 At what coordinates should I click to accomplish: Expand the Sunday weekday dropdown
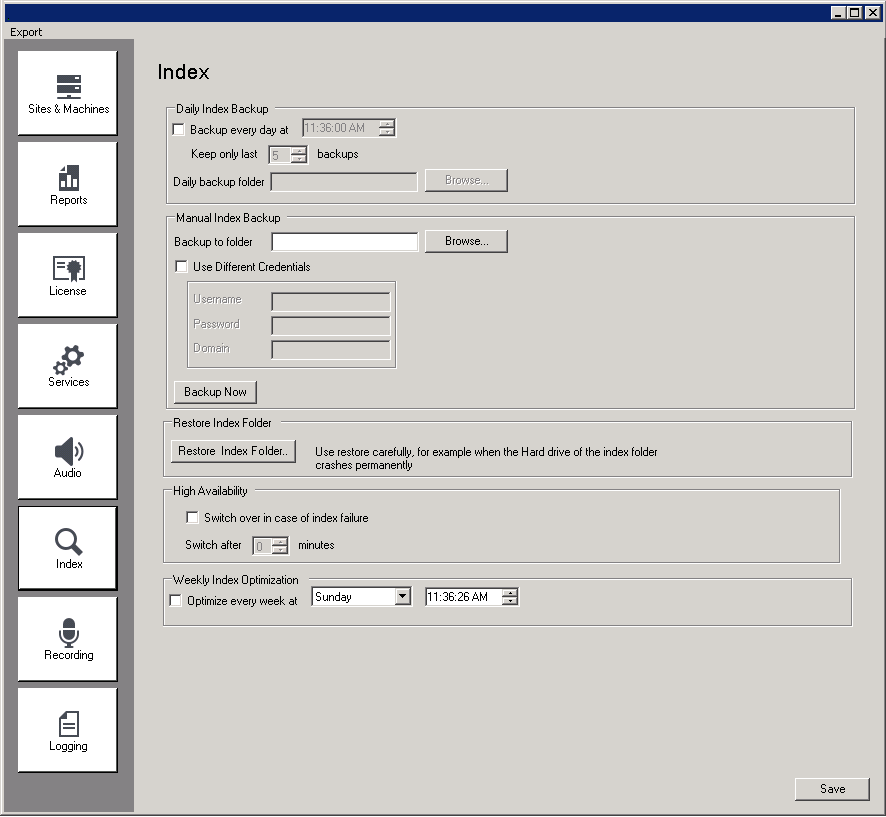(402, 597)
